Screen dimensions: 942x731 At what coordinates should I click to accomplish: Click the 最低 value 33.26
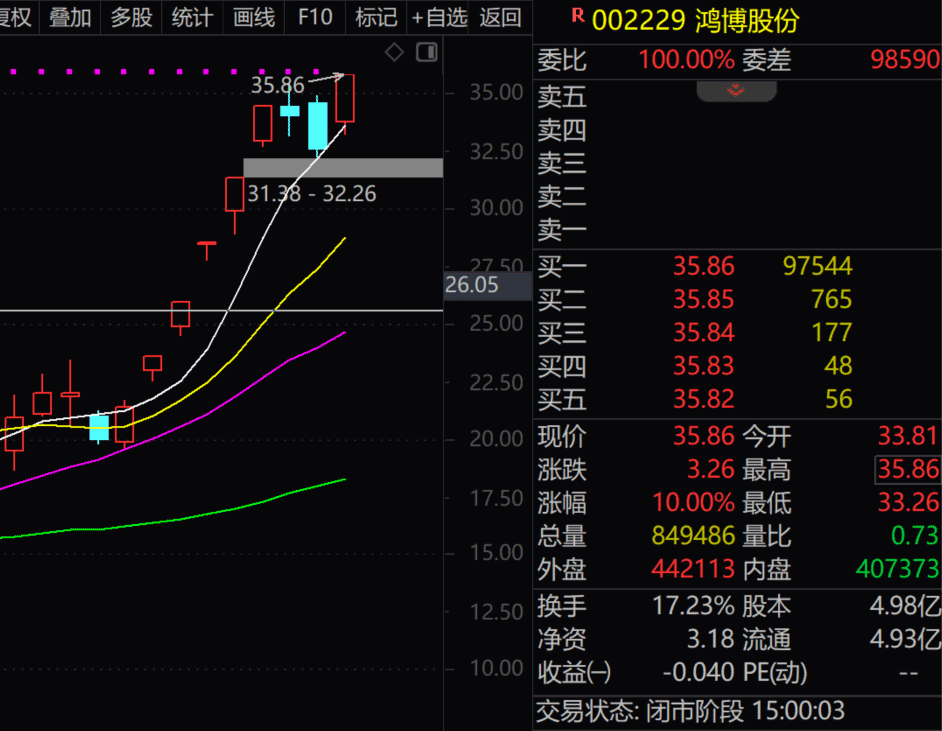(x=907, y=502)
